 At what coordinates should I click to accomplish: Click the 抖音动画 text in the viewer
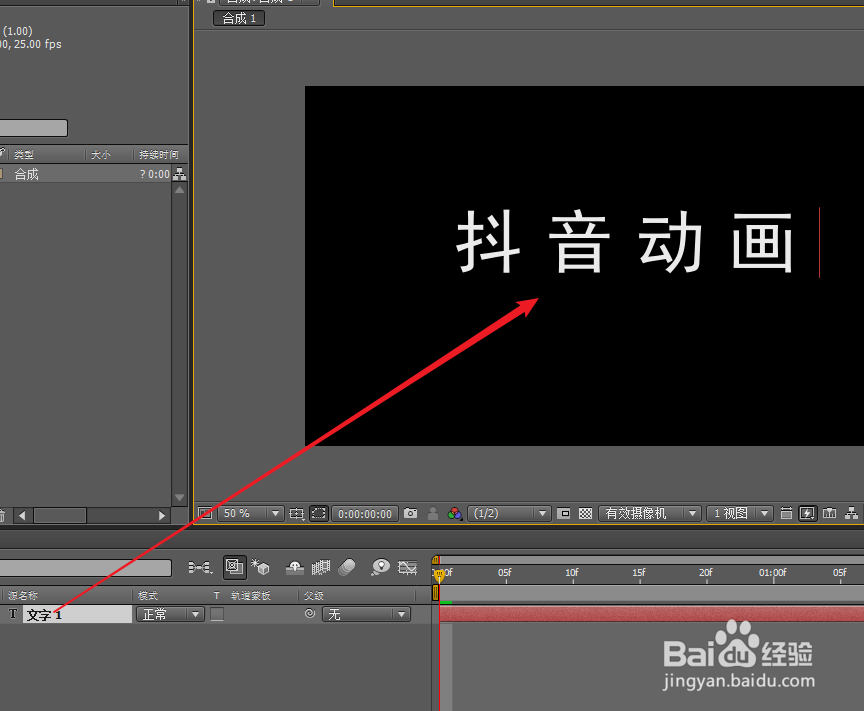(624, 241)
